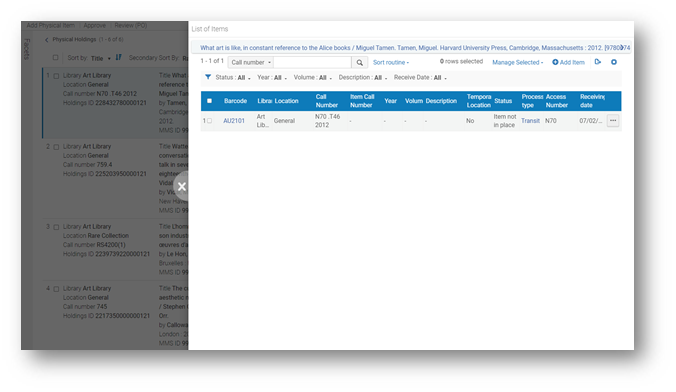The height and width of the screenshot is (392, 676).
Task: Click Add Item
Action: click(x=568, y=62)
